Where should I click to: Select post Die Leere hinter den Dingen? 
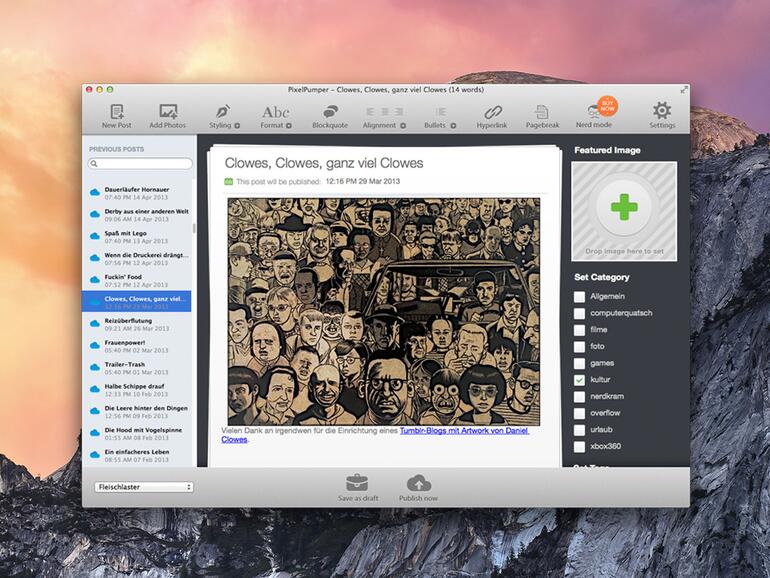(x=137, y=412)
